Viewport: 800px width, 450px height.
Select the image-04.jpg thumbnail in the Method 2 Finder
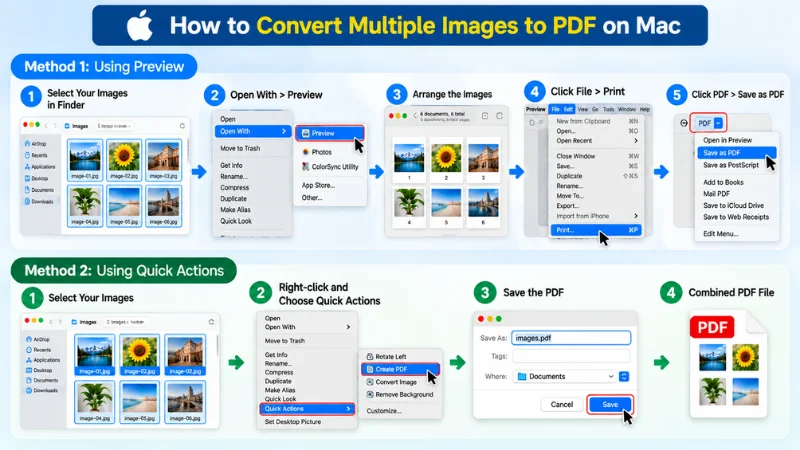(94, 402)
